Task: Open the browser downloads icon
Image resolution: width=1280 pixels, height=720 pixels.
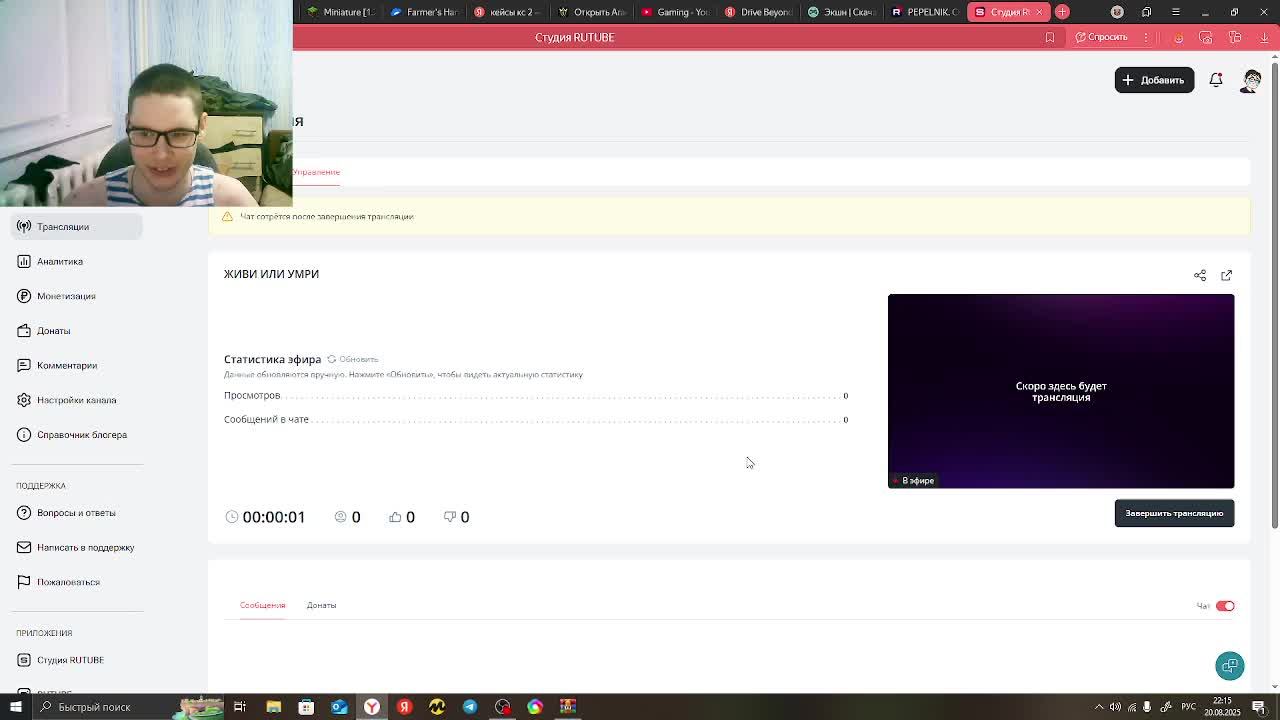Action: pyautogui.click(x=1264, y=37)
